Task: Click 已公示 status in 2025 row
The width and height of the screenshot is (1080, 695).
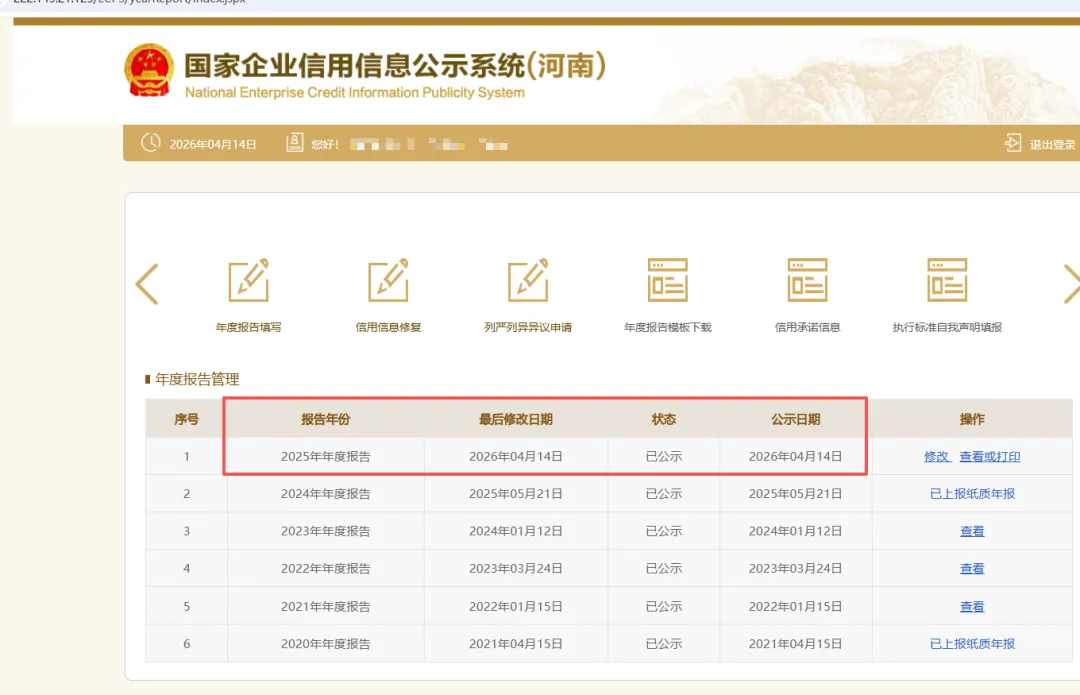Action: 664,457
